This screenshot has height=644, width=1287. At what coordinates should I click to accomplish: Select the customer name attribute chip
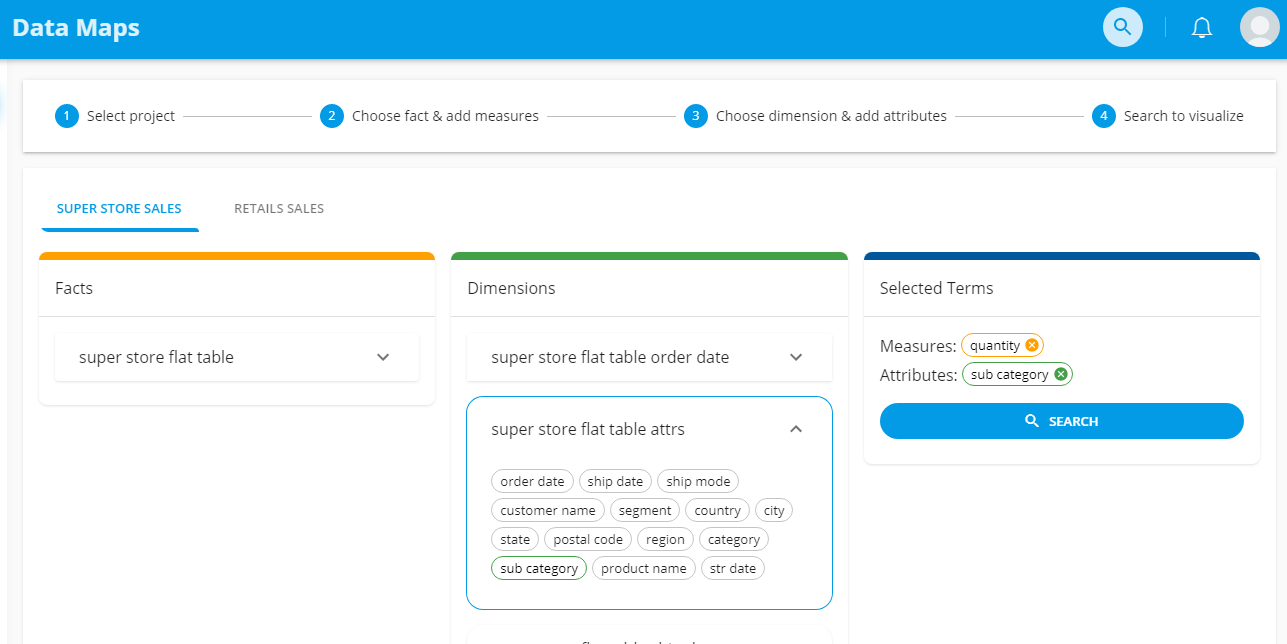[x=548, y=510]
